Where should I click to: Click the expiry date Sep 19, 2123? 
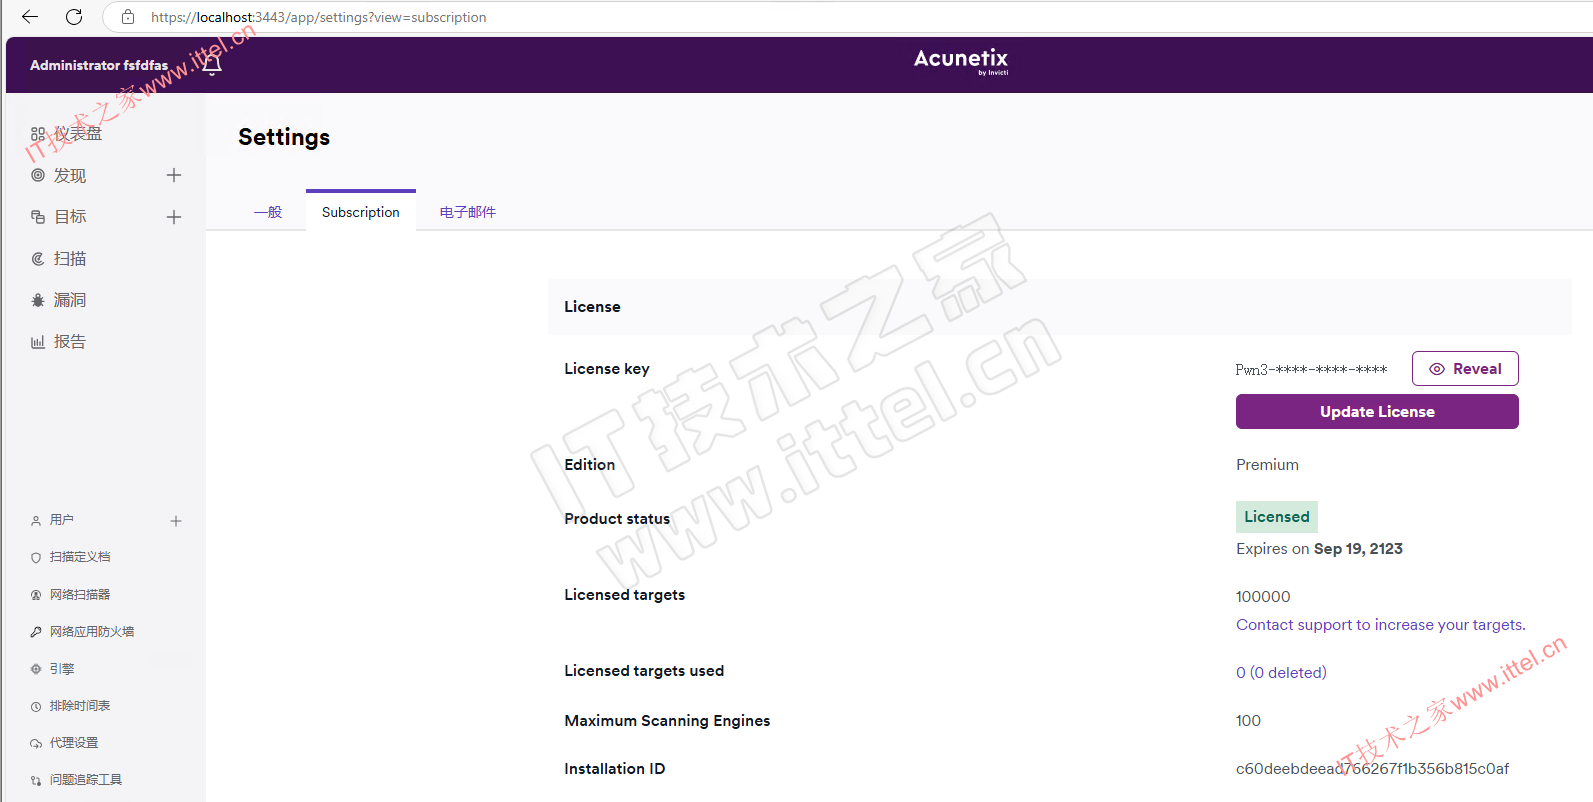click(x=1358, y=549)
